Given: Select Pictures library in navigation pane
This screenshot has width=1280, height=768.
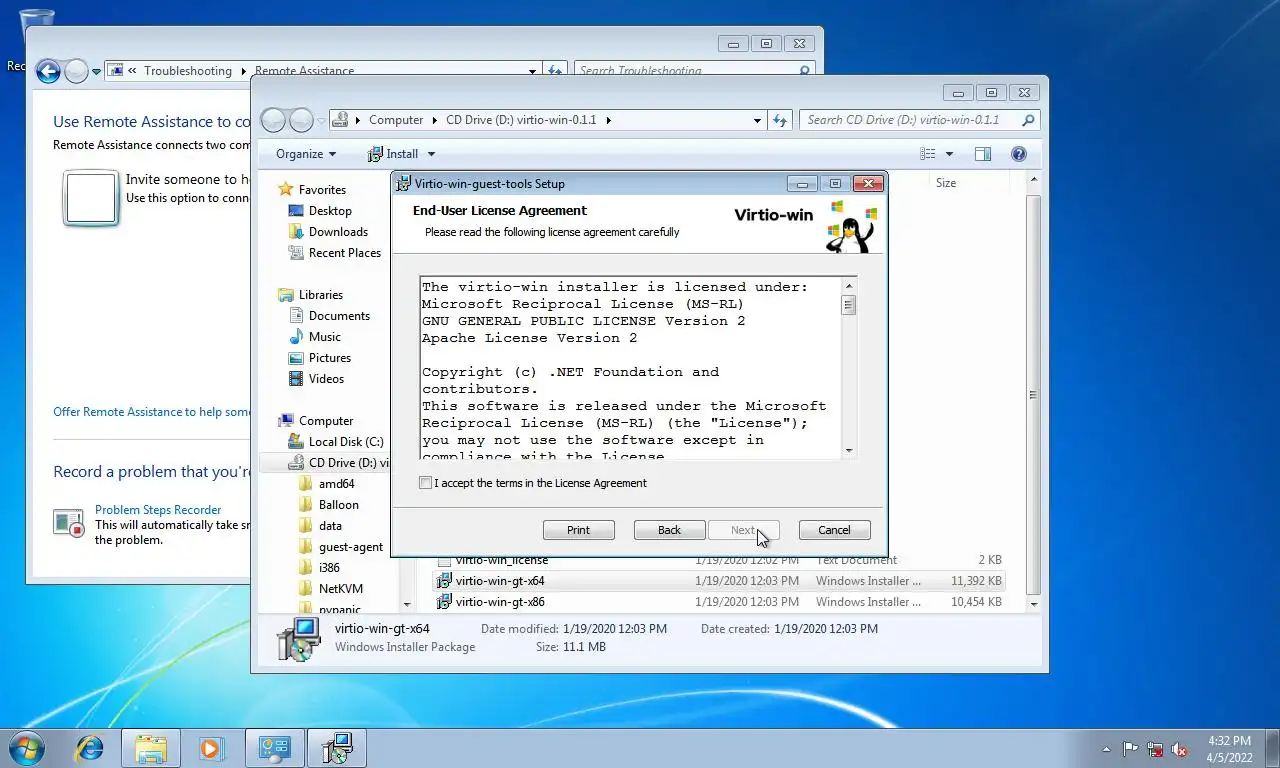Looking at the screenshot, I should pyautogui.click(x=330, y=358).
